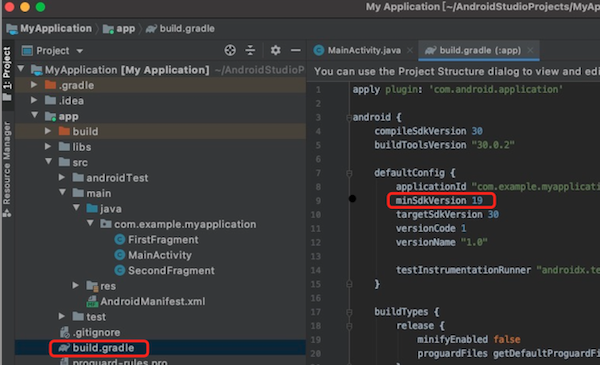Screen dimensions: 600x365
Task: Expand the .gradle folder
Action: point(34,85)
